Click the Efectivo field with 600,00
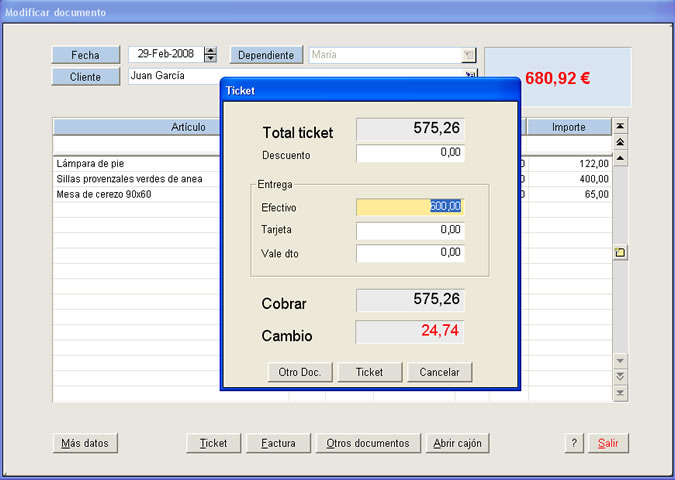This screenshot has width=675, height=480. [x=410, y=207]
